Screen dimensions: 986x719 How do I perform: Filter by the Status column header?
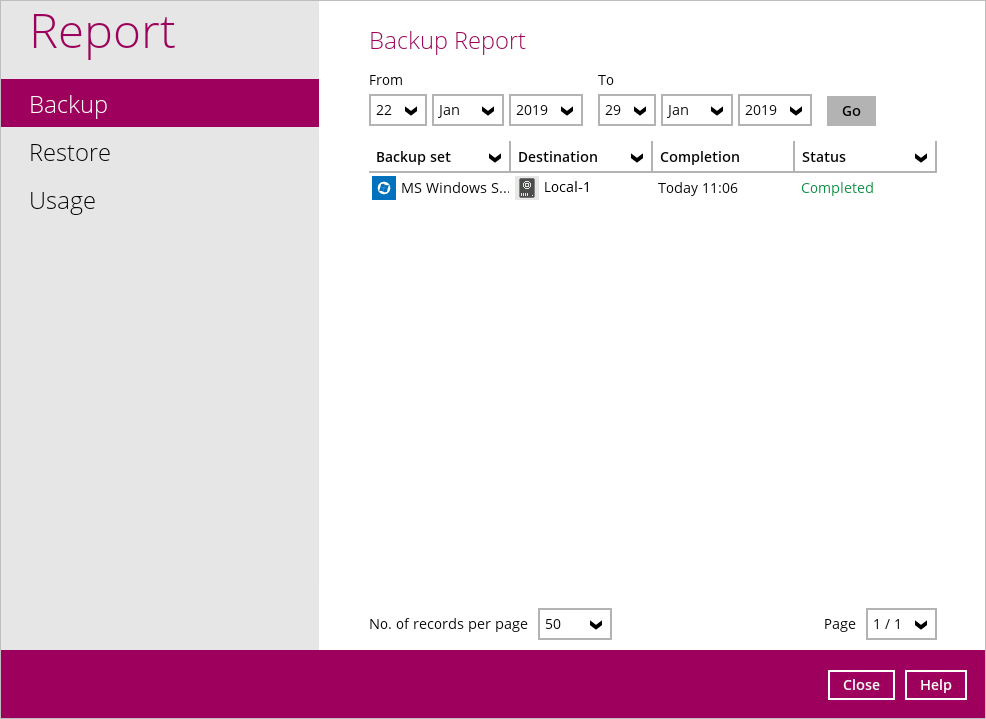pos(866,157)
